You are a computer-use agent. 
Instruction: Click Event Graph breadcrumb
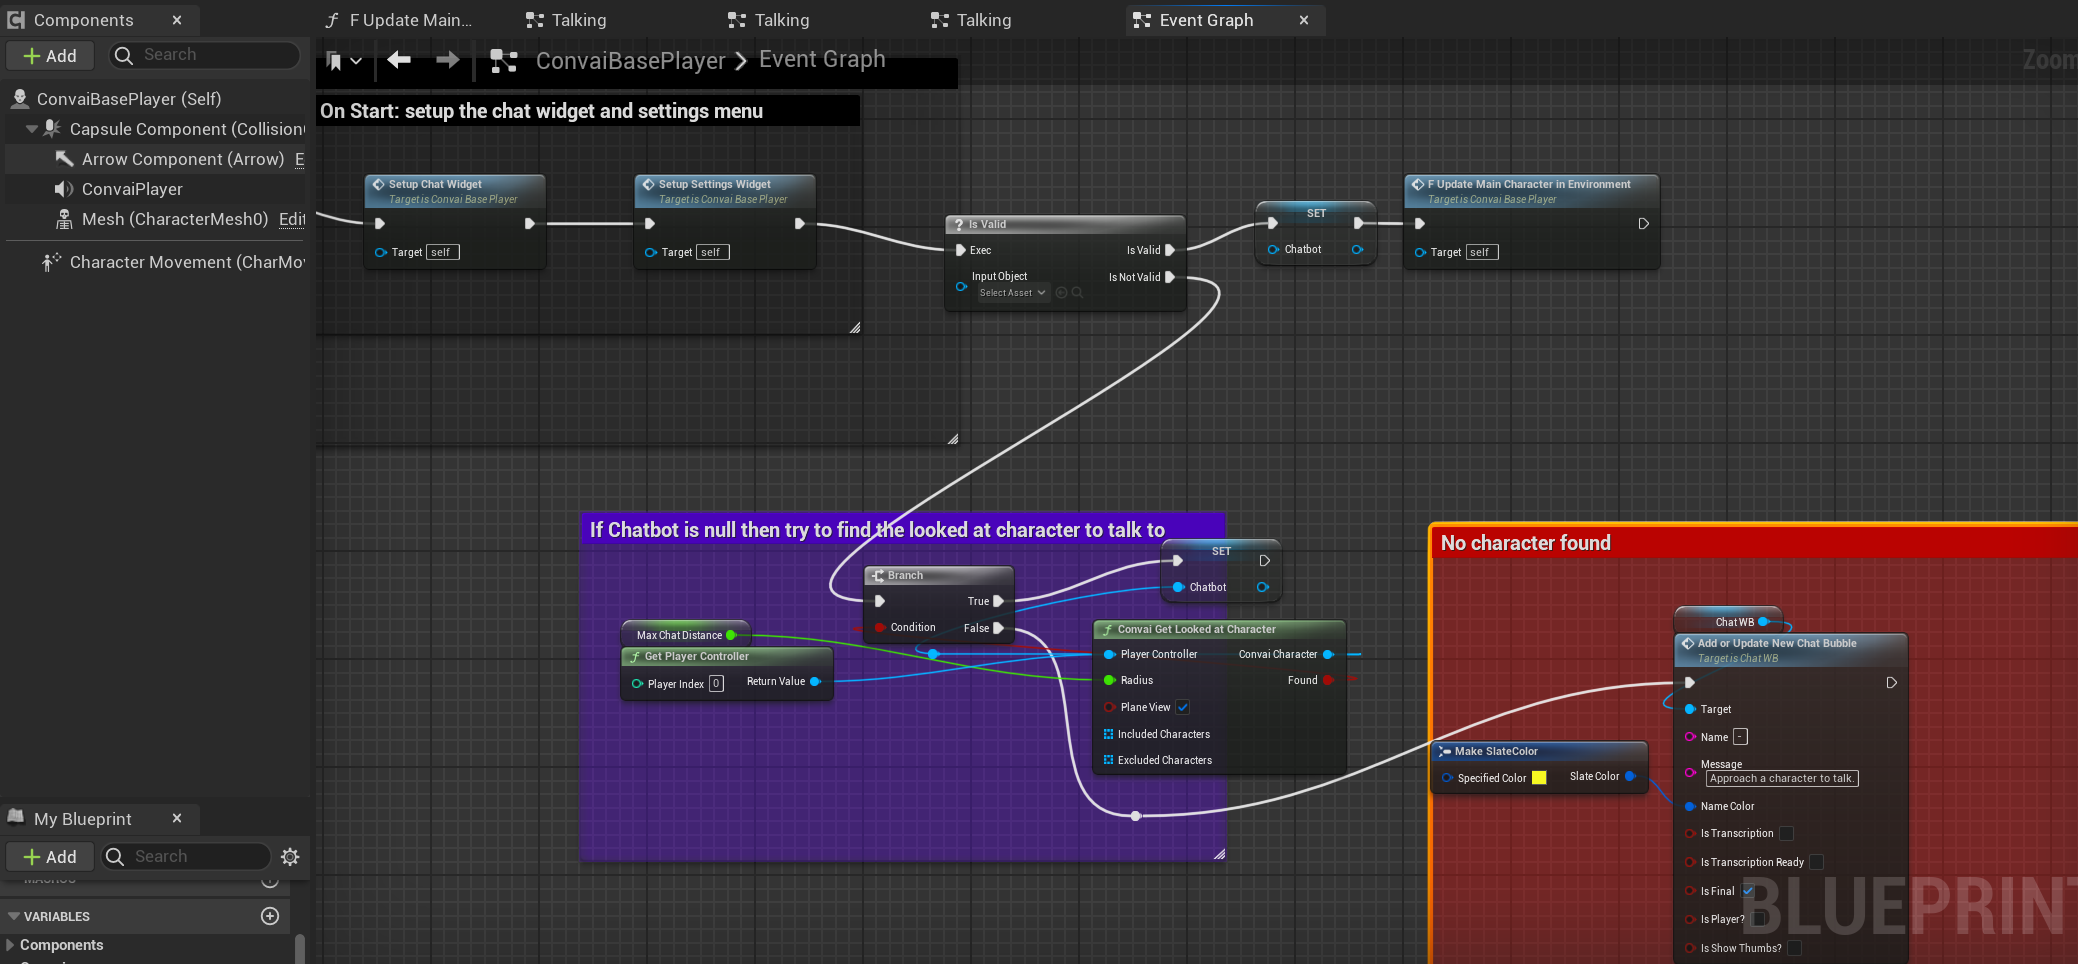coord(822,60)
